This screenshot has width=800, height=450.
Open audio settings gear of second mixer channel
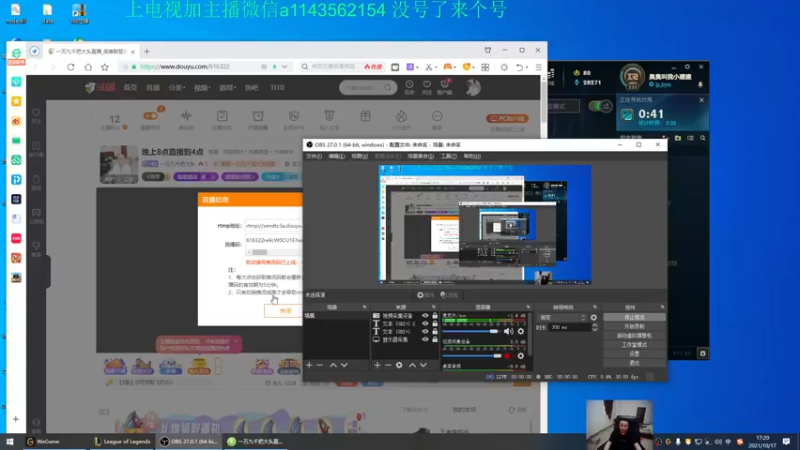(520, 356)
